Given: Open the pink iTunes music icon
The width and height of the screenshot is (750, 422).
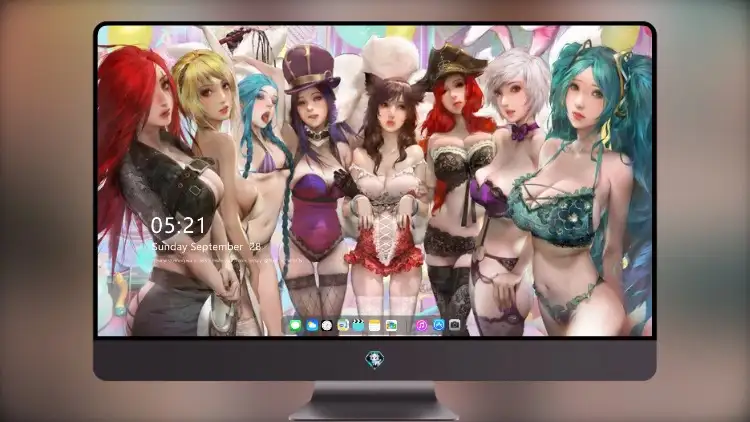Looking at the screenshot, I should (422, 326).
